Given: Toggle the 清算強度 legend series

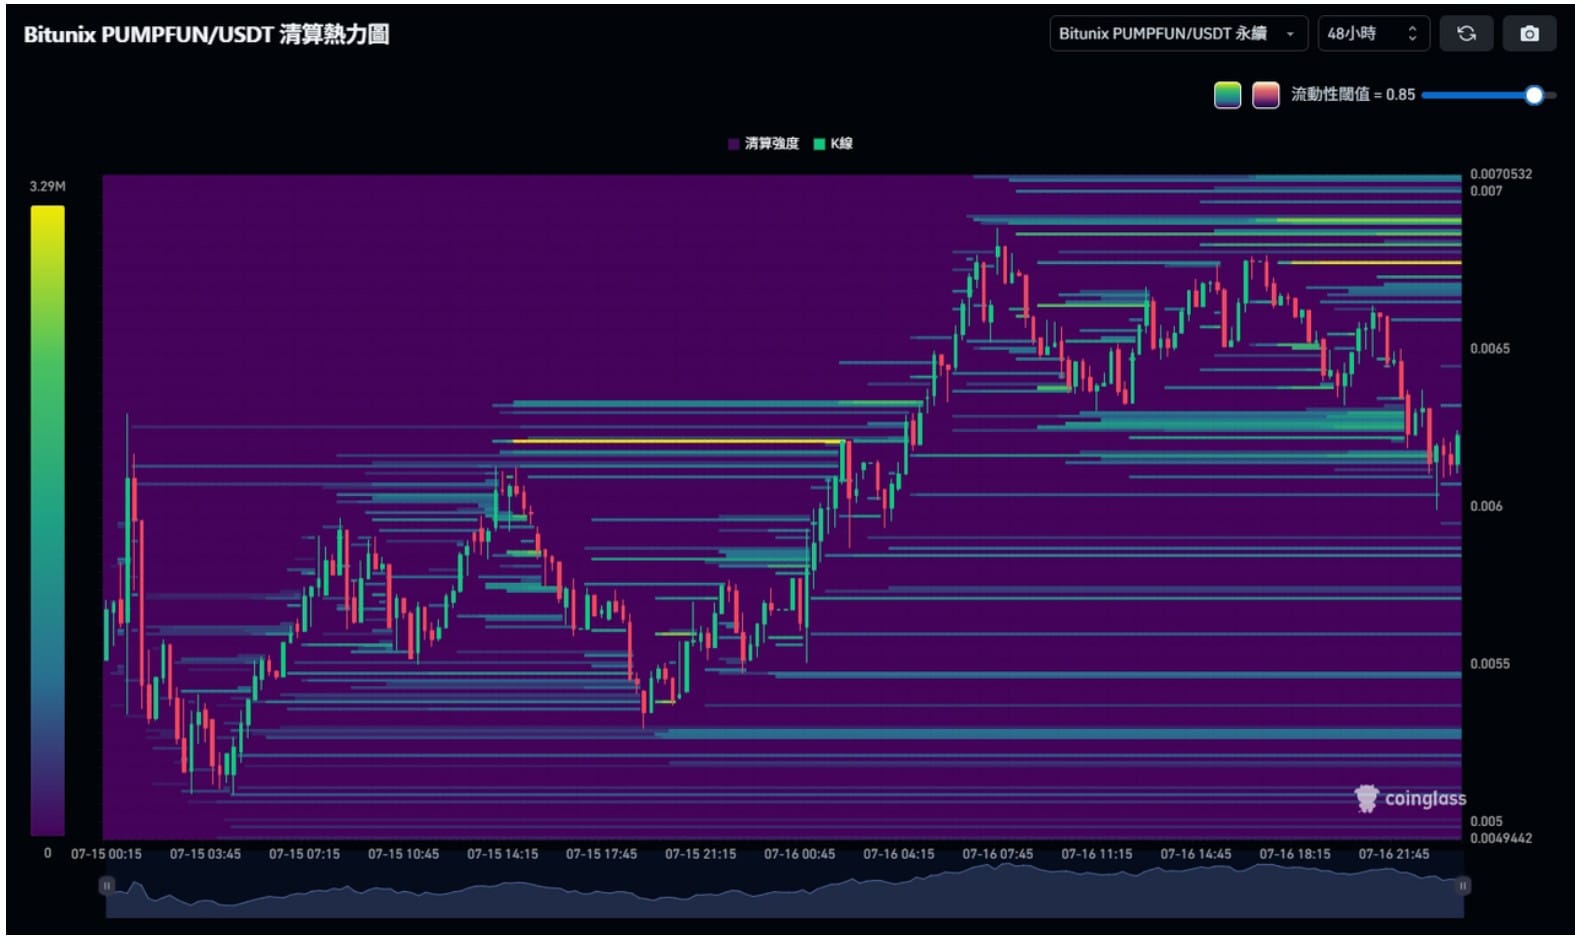Looking at the screenshot, I should (763, 144).
